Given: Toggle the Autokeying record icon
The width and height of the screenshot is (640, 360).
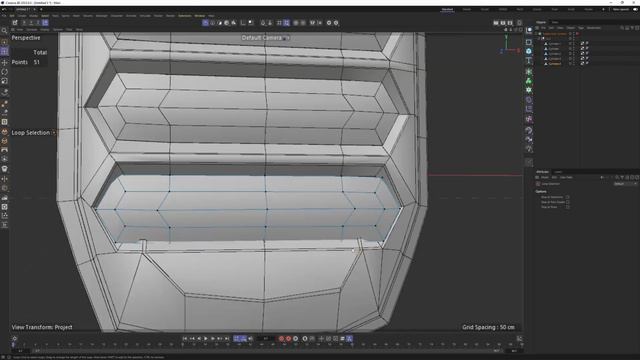Looking at the screenshot, I should click(289, 338).
